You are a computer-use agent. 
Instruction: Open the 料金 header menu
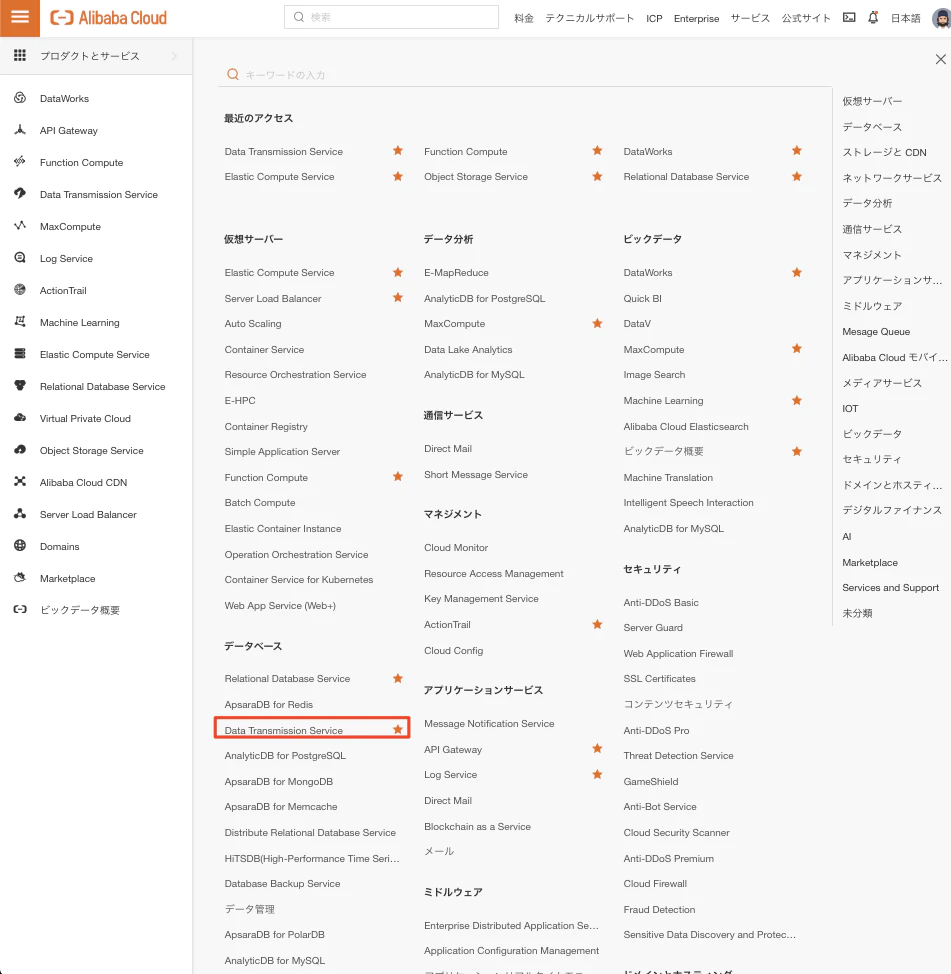[524, 18]
